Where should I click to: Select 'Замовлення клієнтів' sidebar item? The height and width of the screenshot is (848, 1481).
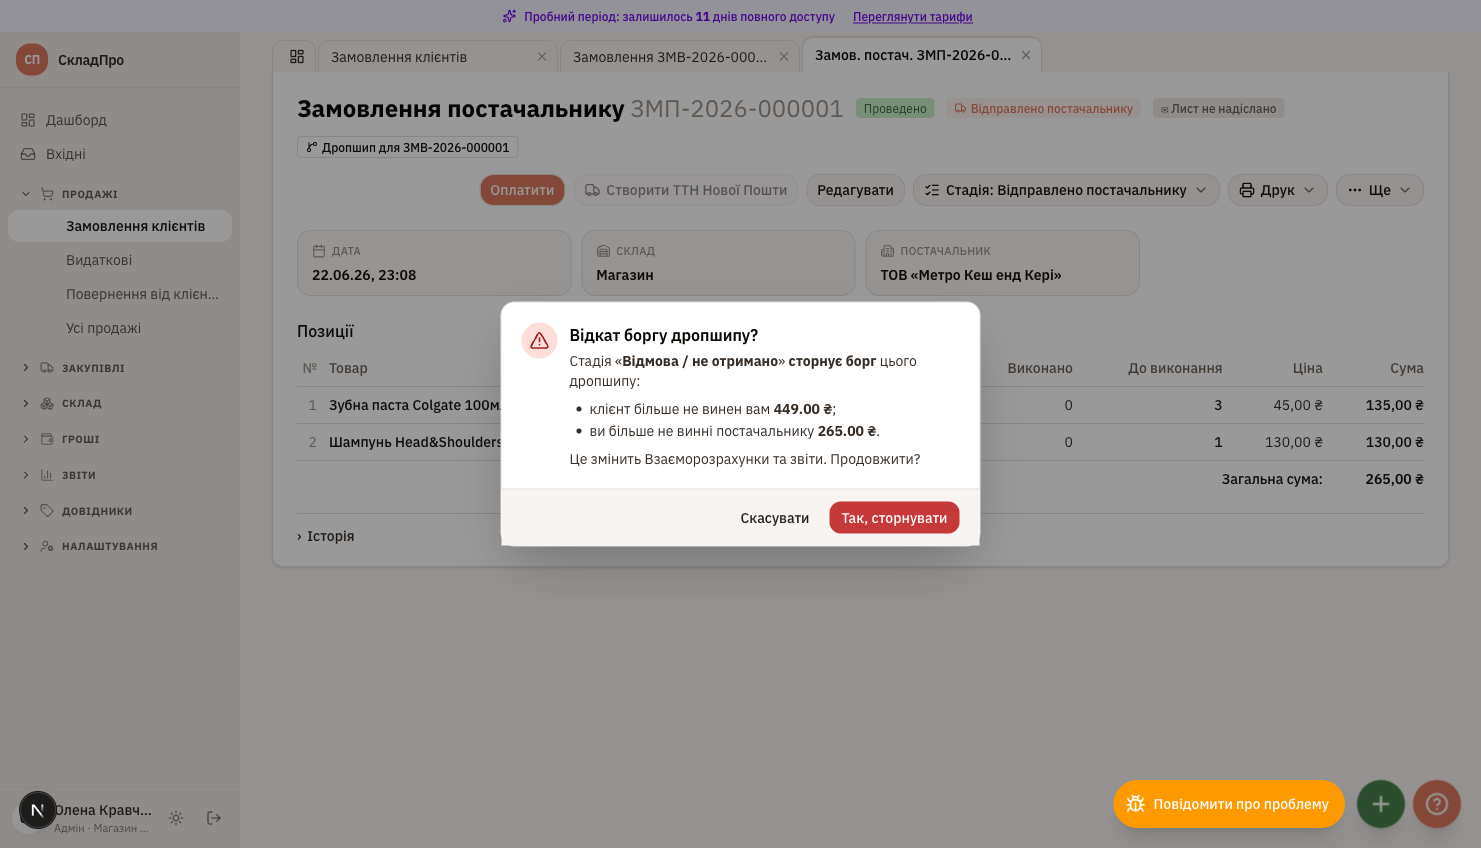tap(120, 226)
